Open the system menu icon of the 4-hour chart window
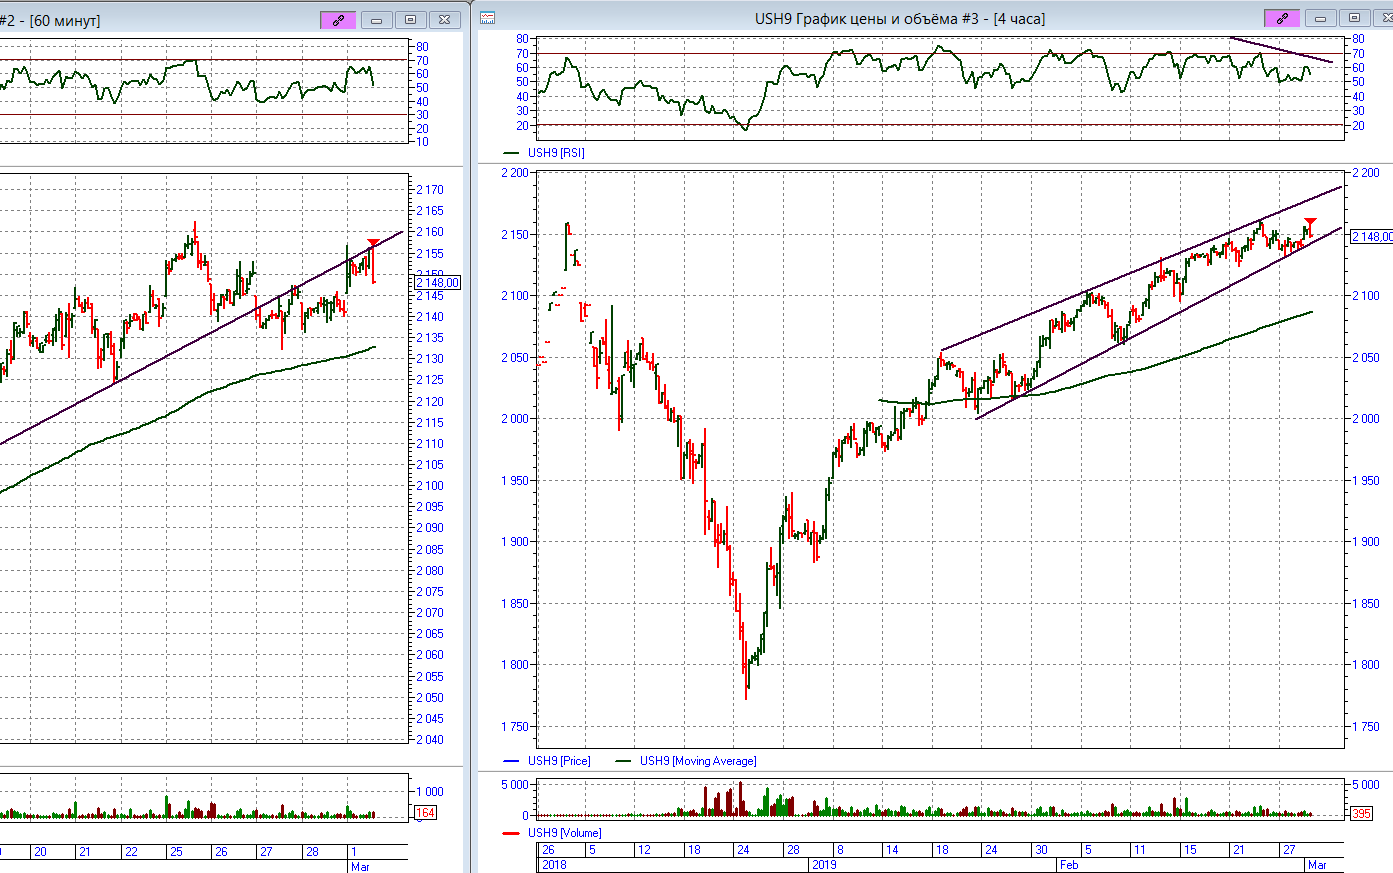Image resolution: width=1393 pixels, height=873 pixels. pyautogui.click(x=488, y=18)
